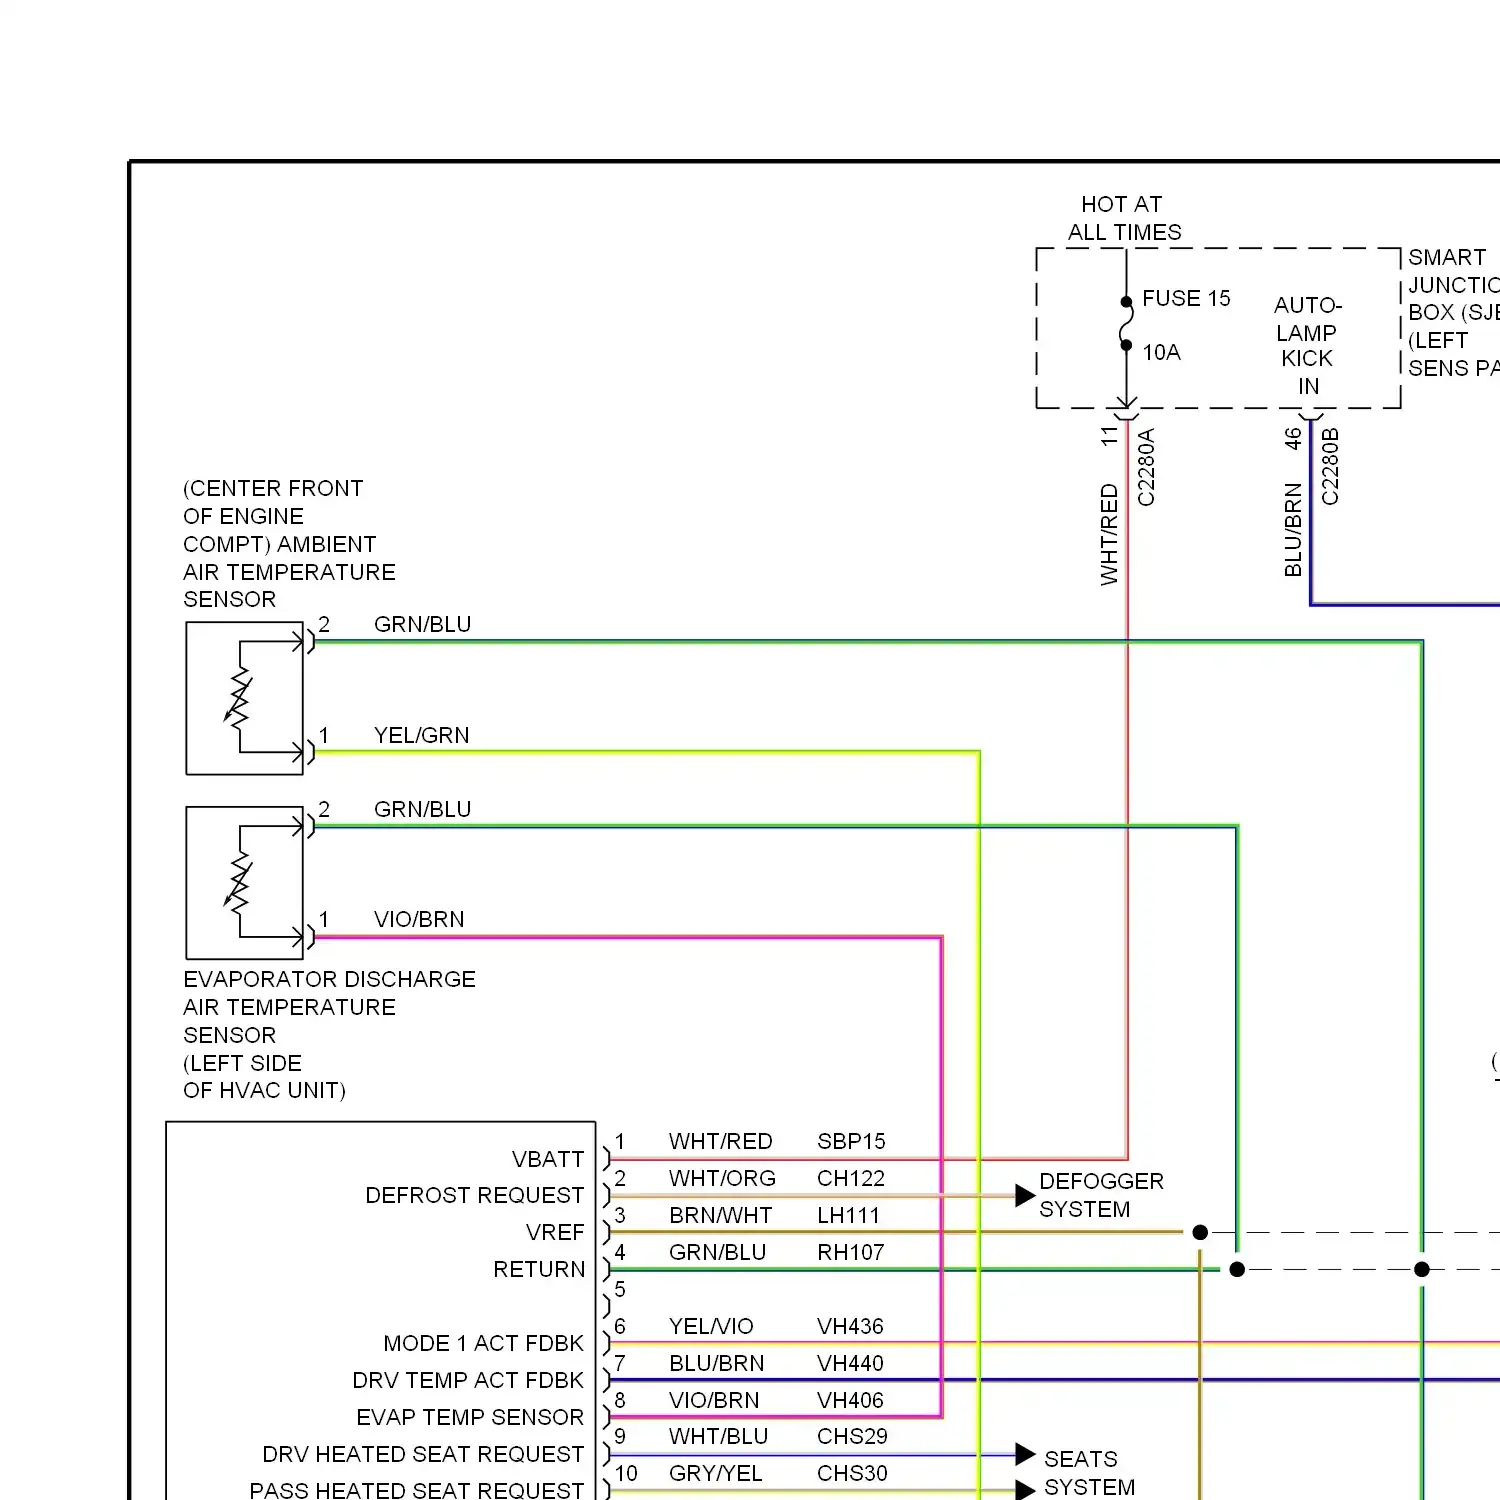Click pin number '11' at C2280A

[1109, 436]
